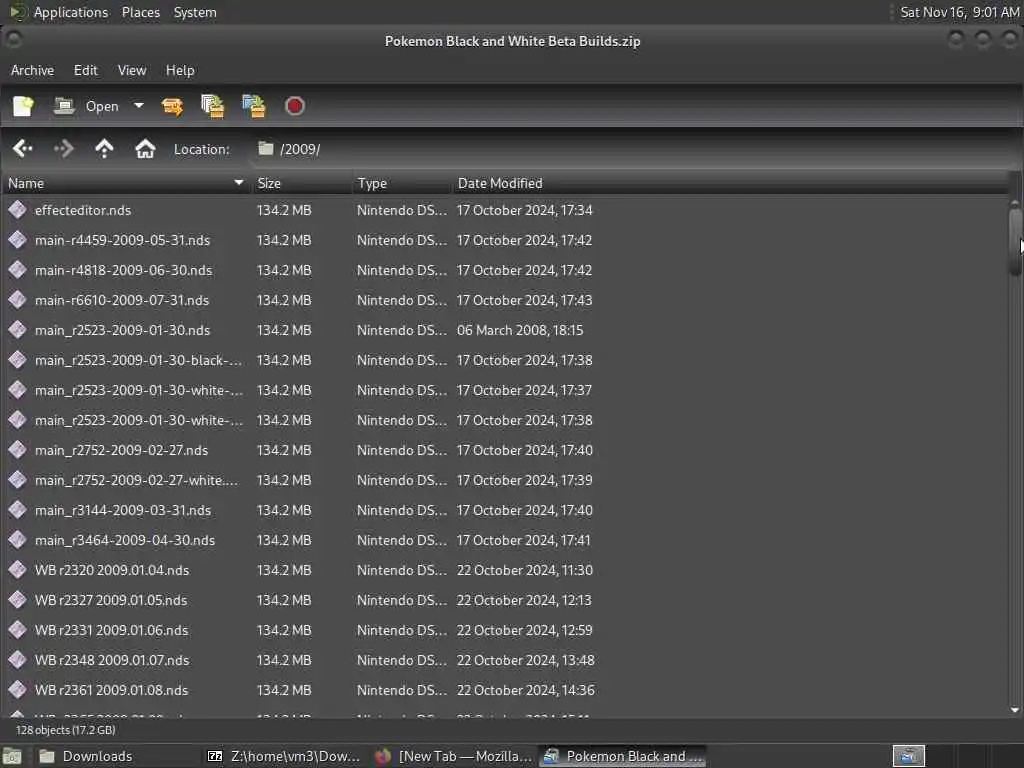Open the Edit menu
1024x768 pixels.
pos(86,70)
